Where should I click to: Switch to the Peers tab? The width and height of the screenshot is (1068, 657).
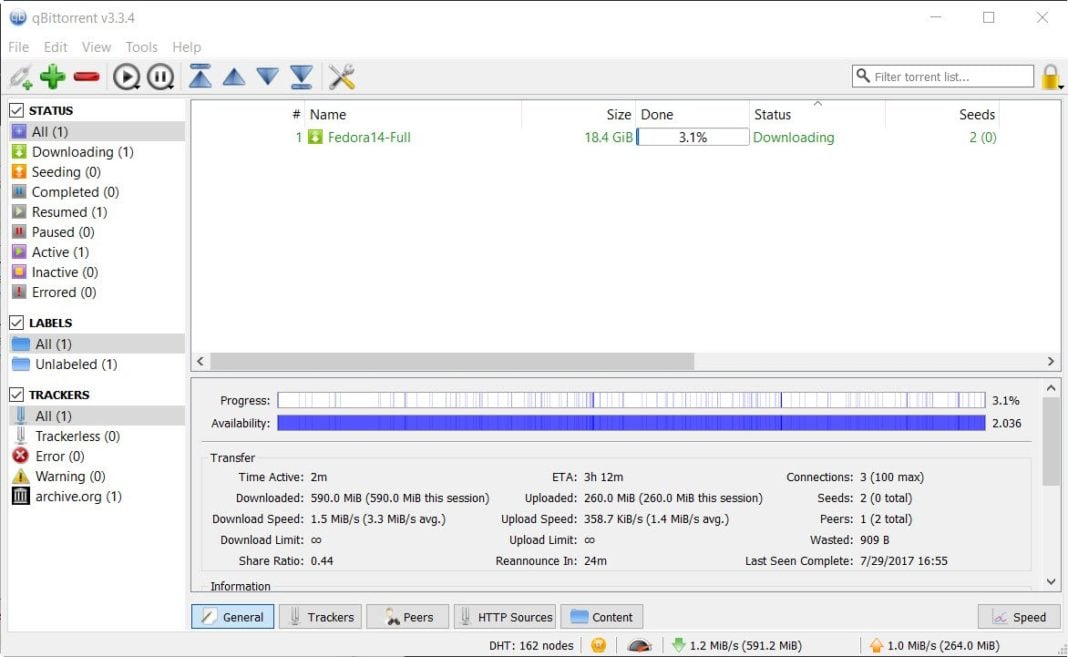[x=407, y=616]
